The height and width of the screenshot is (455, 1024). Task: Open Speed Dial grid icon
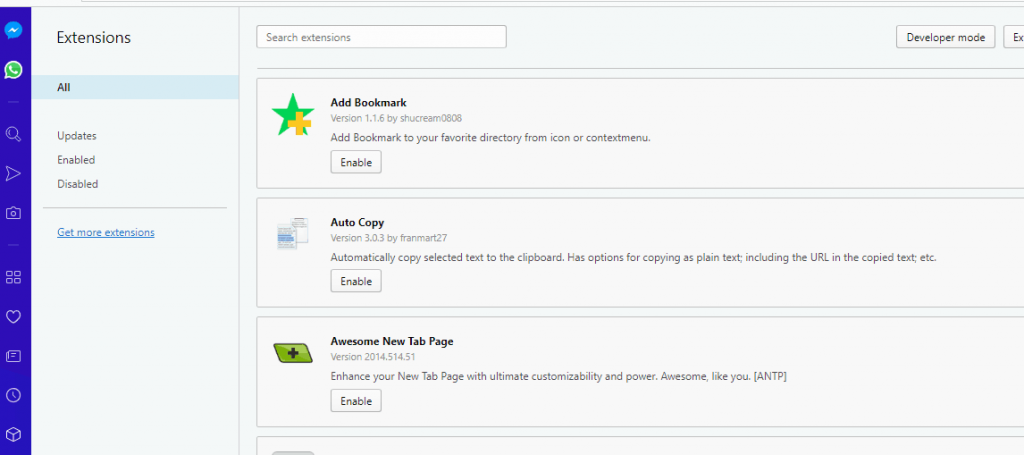pyautogui.click(x=13, y=277)
